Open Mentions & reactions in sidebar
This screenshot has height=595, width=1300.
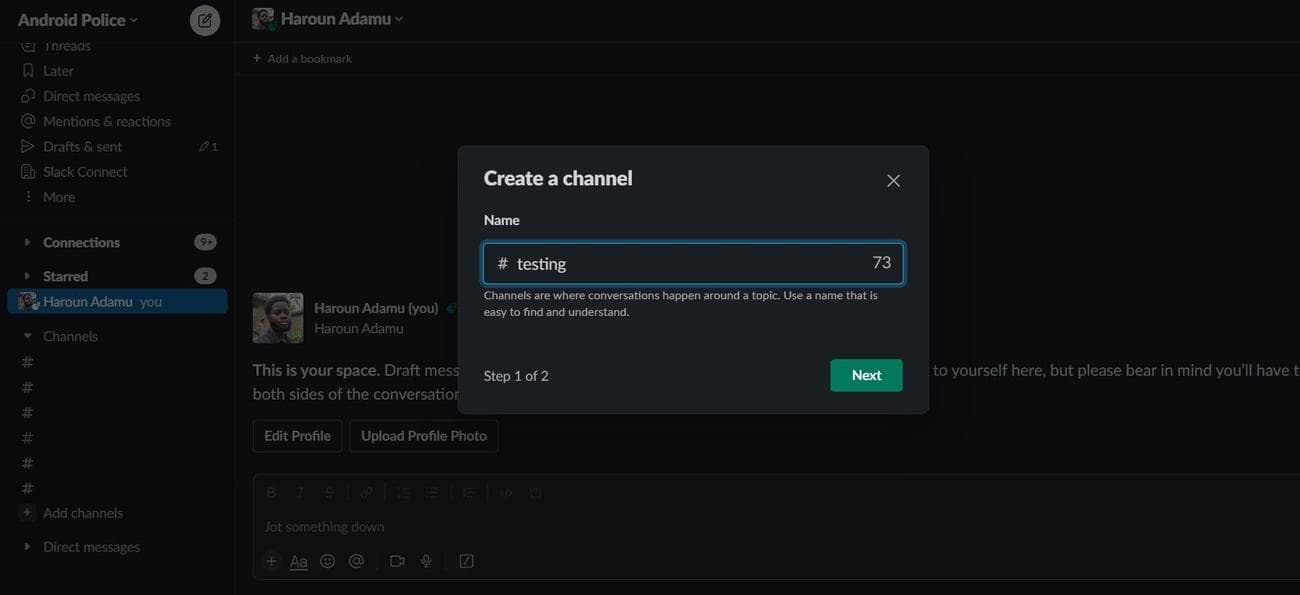tap(106, 121)
